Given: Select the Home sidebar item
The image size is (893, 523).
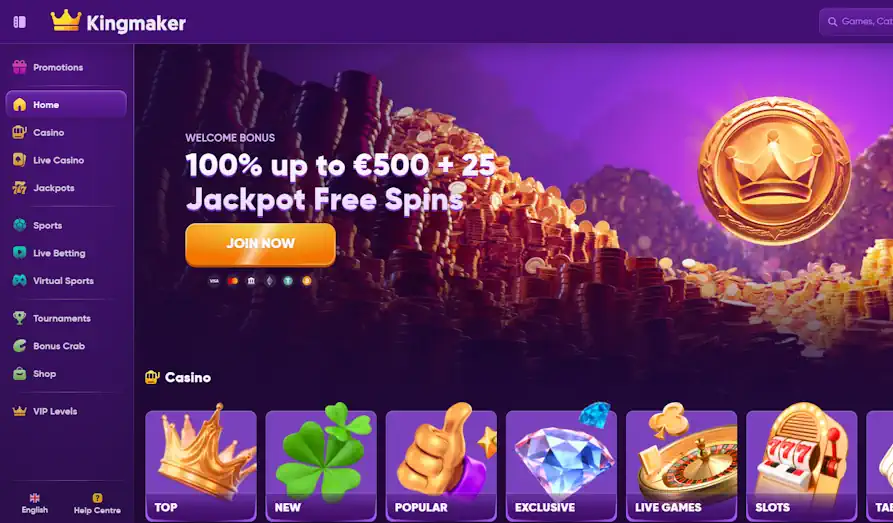Looking at the screenshot, I should (66, 104).
